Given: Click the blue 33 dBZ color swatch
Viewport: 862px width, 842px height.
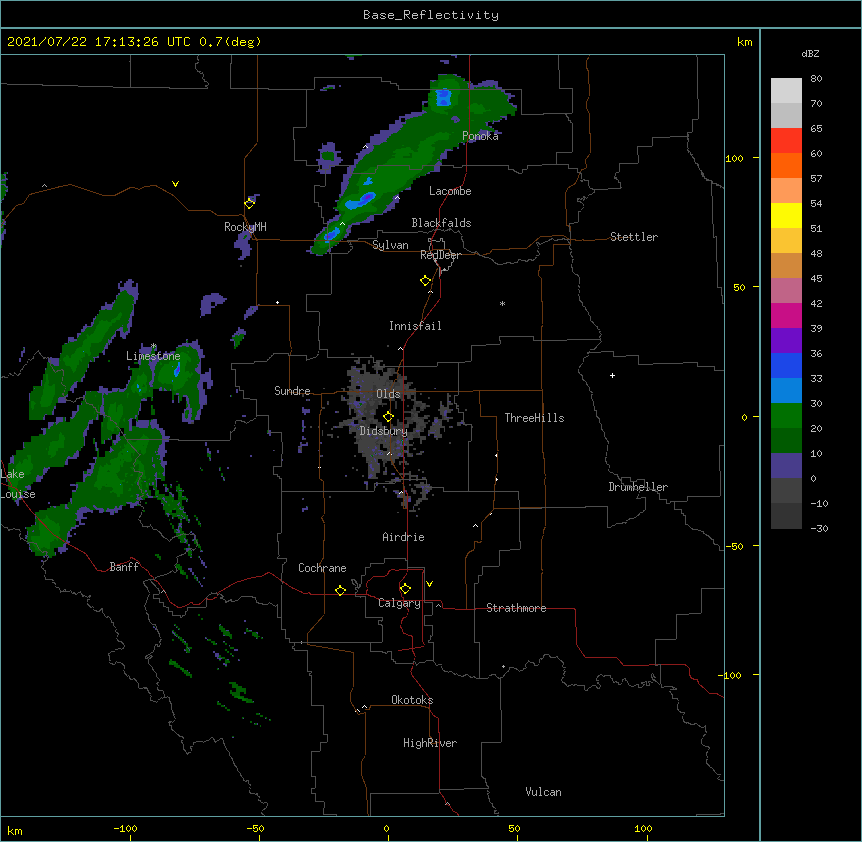Looking at the screenshot, I should click(786, 365).
